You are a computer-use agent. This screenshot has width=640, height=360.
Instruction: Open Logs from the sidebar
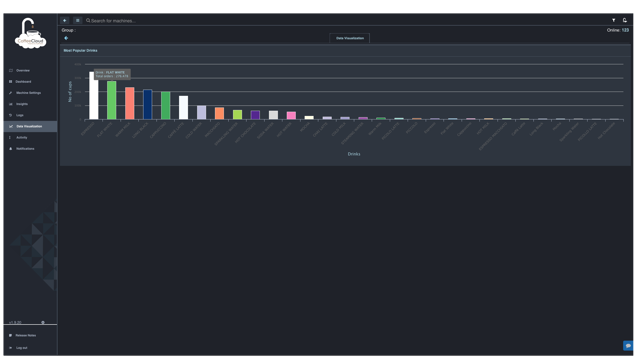[x=30, y=115]
